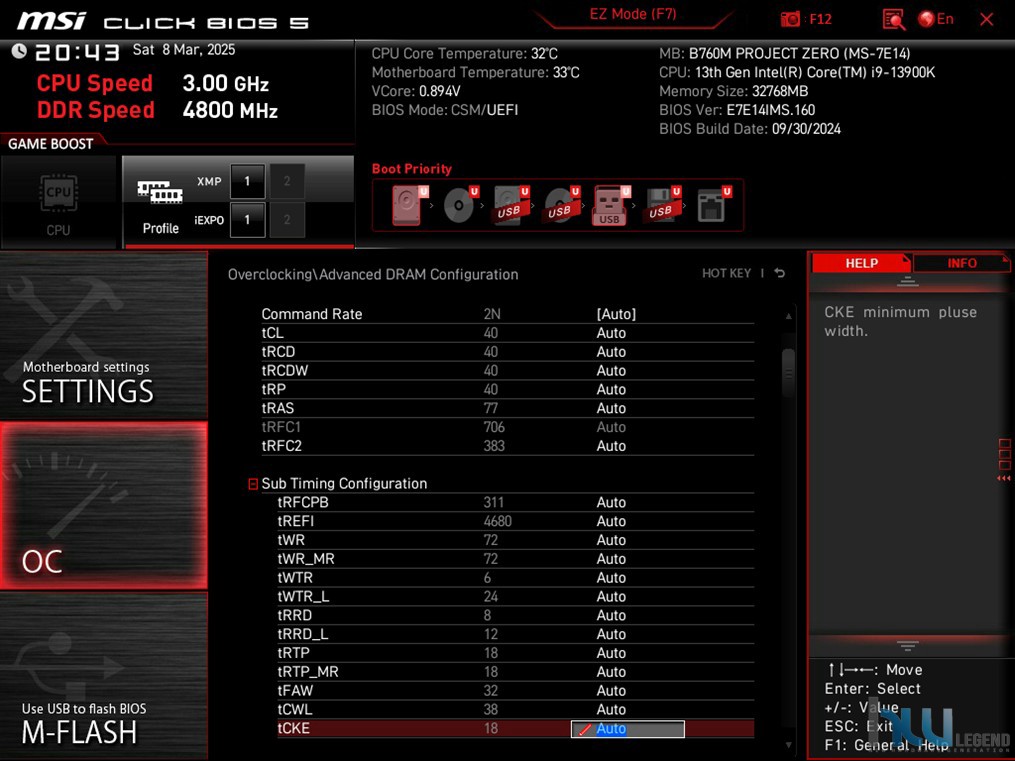This screenshot has height=761, width=1015.
Task: Select the USB floppy boot priority icon
Action: (x=662, y=205)
